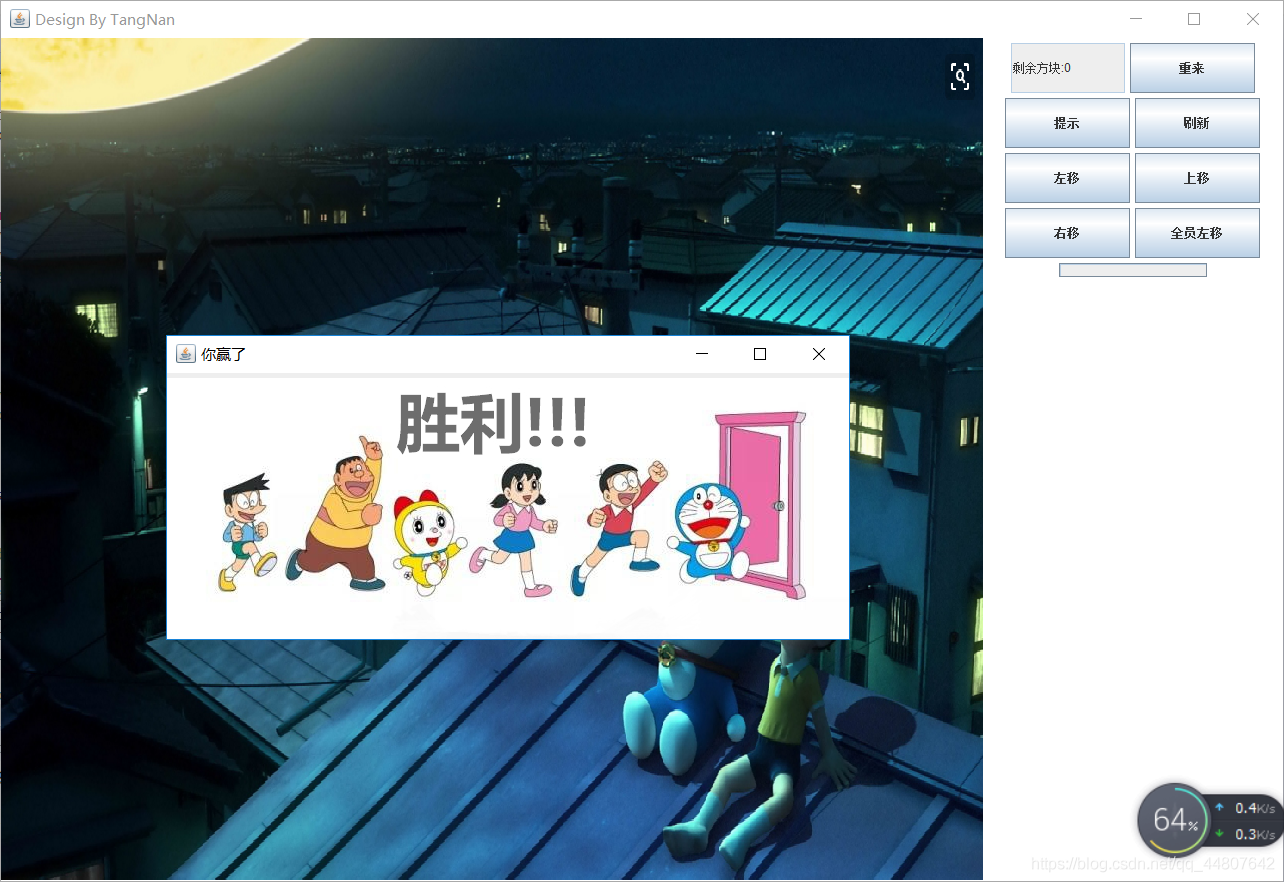The image size is (1284, 882).
Task: Close the 你赢了 dialog
Action: (819, 354)
